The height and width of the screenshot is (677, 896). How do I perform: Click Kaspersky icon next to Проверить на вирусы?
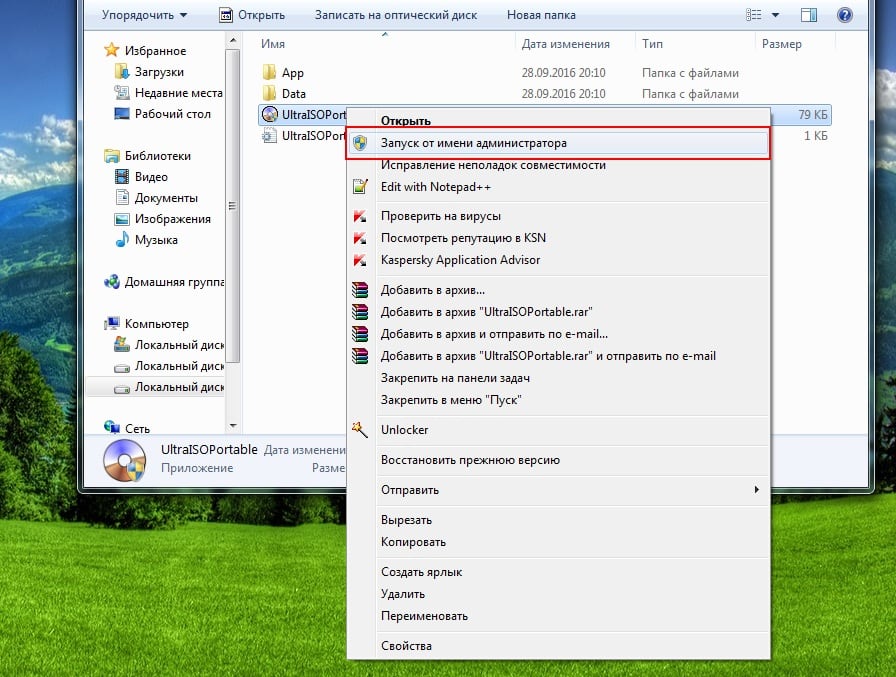pyautogui.click(x=361, y=216)
